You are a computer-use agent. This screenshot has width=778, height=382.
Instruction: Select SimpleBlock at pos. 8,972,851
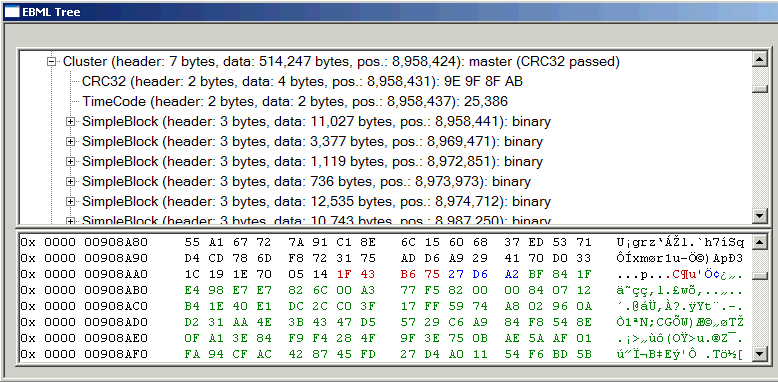pos(312,161)
